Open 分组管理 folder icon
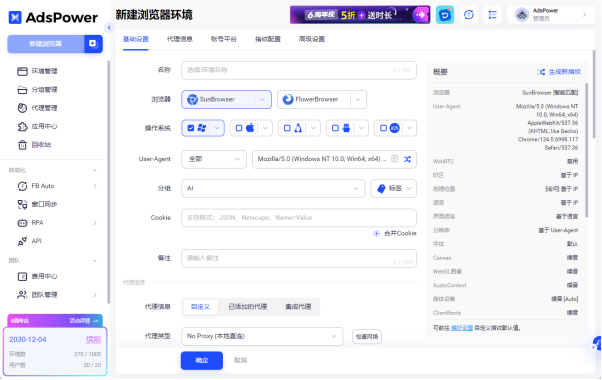The width and height of the screenshot is (602, 380). pyautogui.click(x=22, y=89)
